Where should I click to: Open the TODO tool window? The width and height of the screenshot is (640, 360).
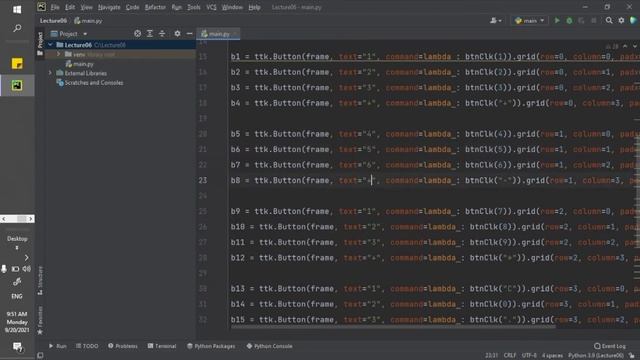[x=87, y=346]
